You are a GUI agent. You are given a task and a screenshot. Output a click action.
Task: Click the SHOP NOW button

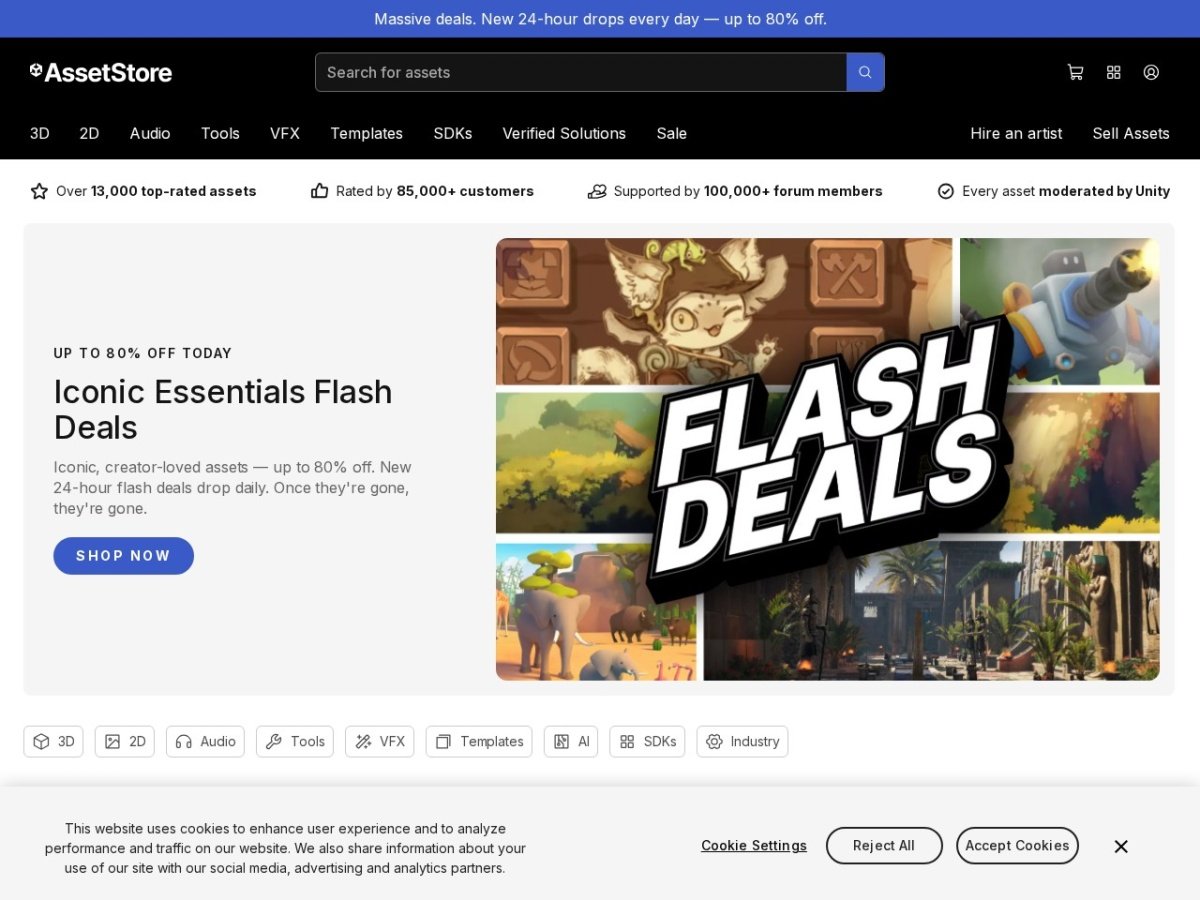(123, 556)
